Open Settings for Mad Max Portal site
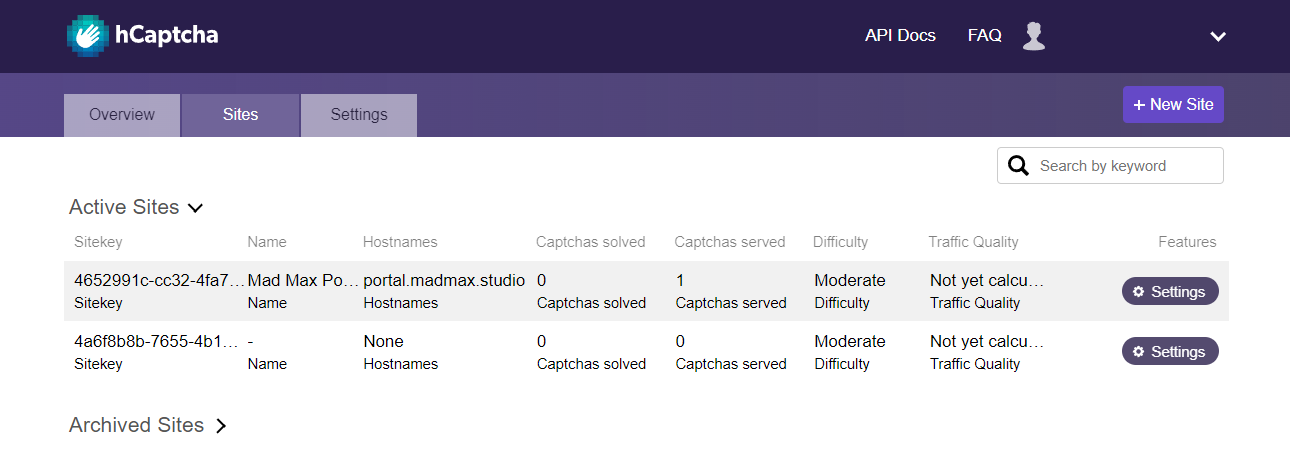This screenshot has height=466, width=1290. 1170,291
